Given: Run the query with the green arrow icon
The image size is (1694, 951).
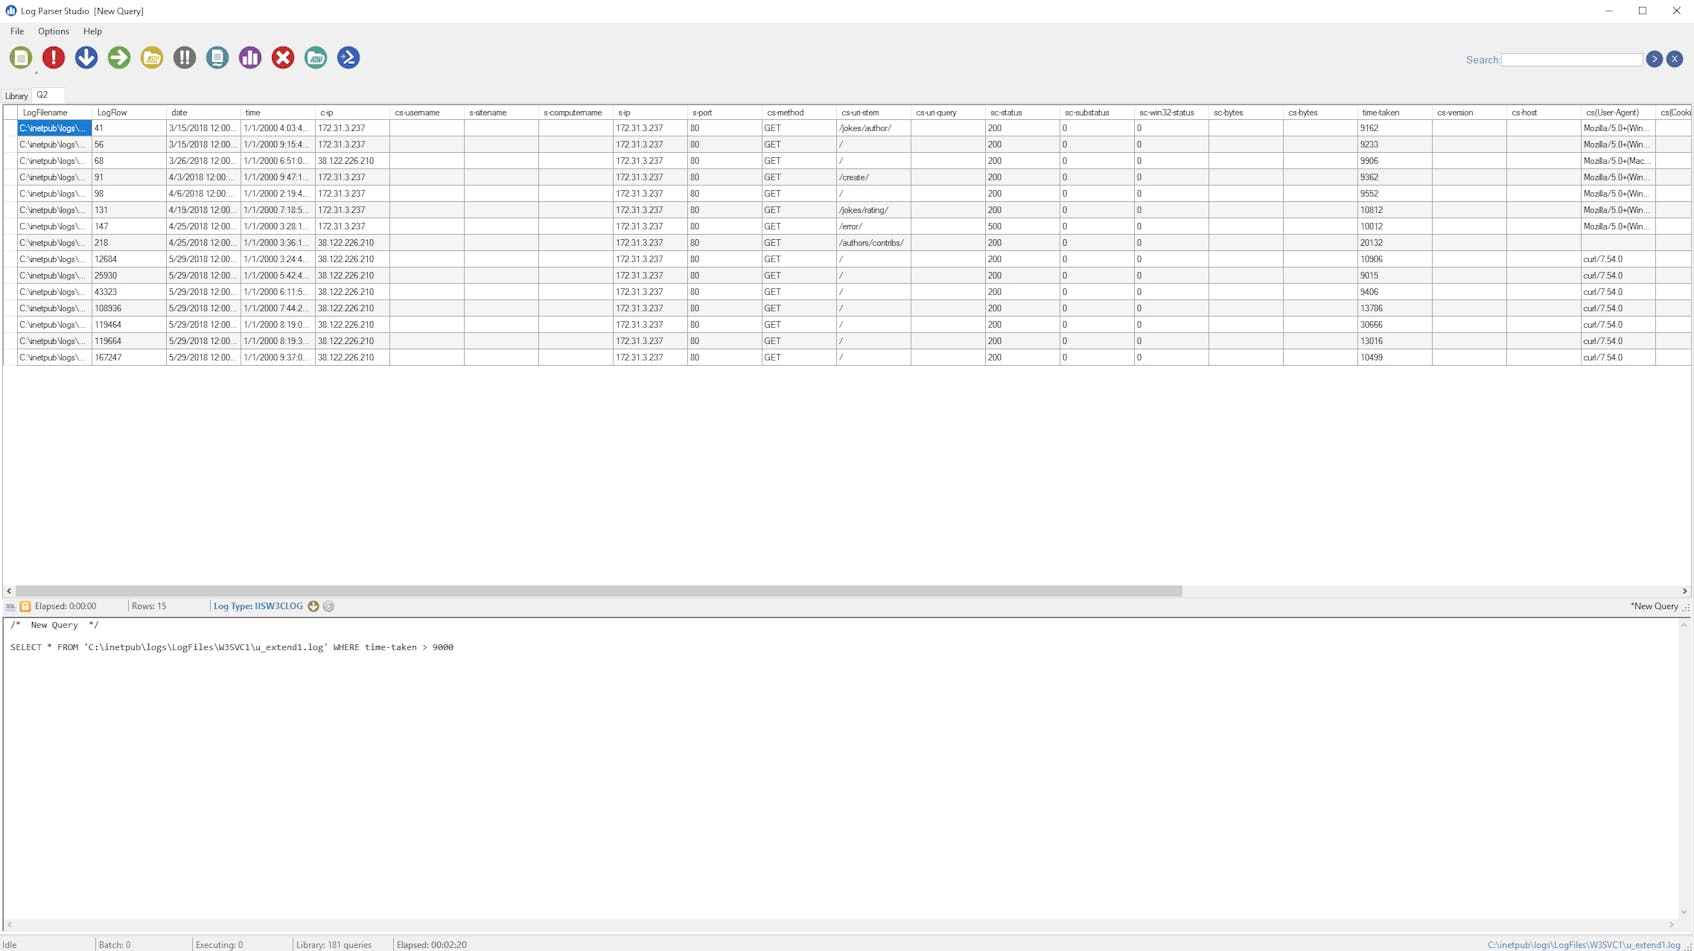Looking at the screenshot, I should pos(118,58).
